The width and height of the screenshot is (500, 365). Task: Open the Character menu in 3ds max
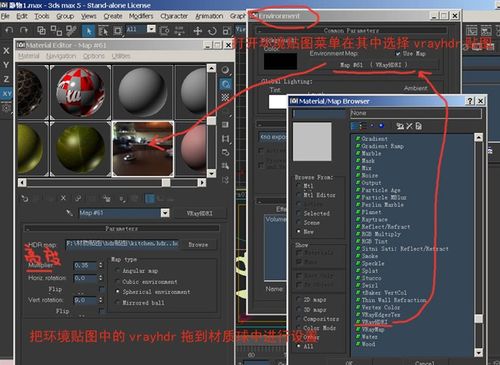point(174,16)
